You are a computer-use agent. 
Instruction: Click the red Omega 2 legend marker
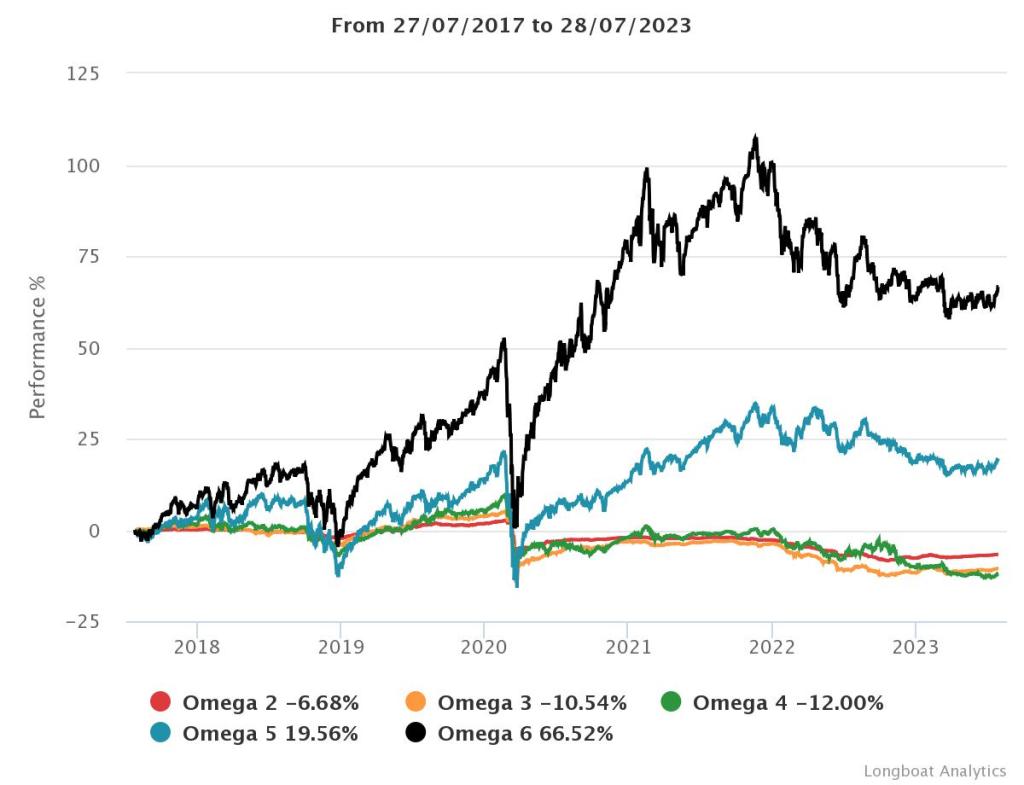coord(162,703)
